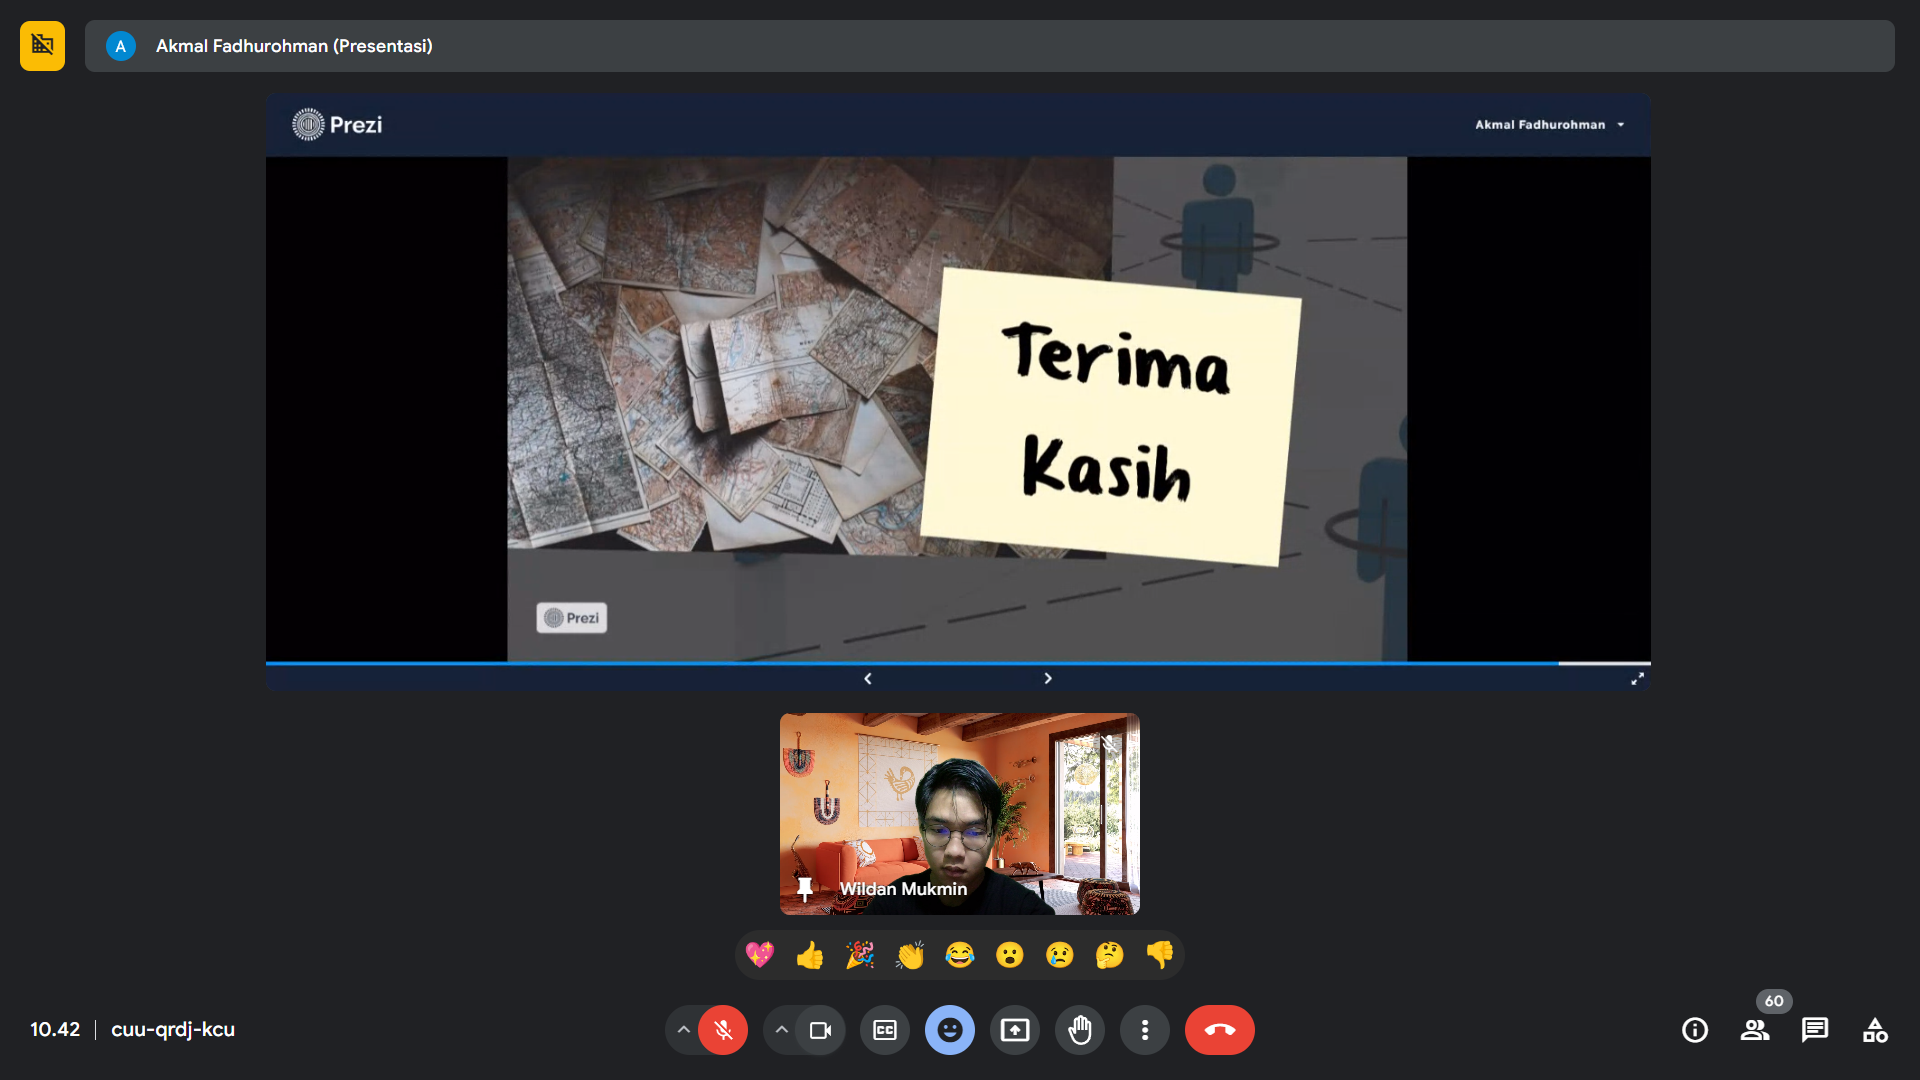Viewport: 1920px width, 1080px height.
Task: Show the participants list (60 people)
Action: coord(1755,1030)
